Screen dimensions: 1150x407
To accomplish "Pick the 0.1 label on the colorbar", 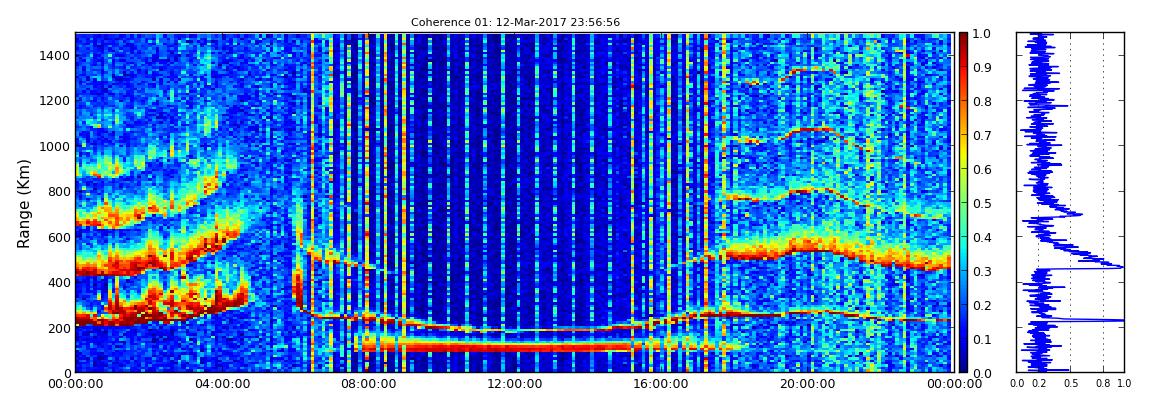I will [x=982, y=340].
